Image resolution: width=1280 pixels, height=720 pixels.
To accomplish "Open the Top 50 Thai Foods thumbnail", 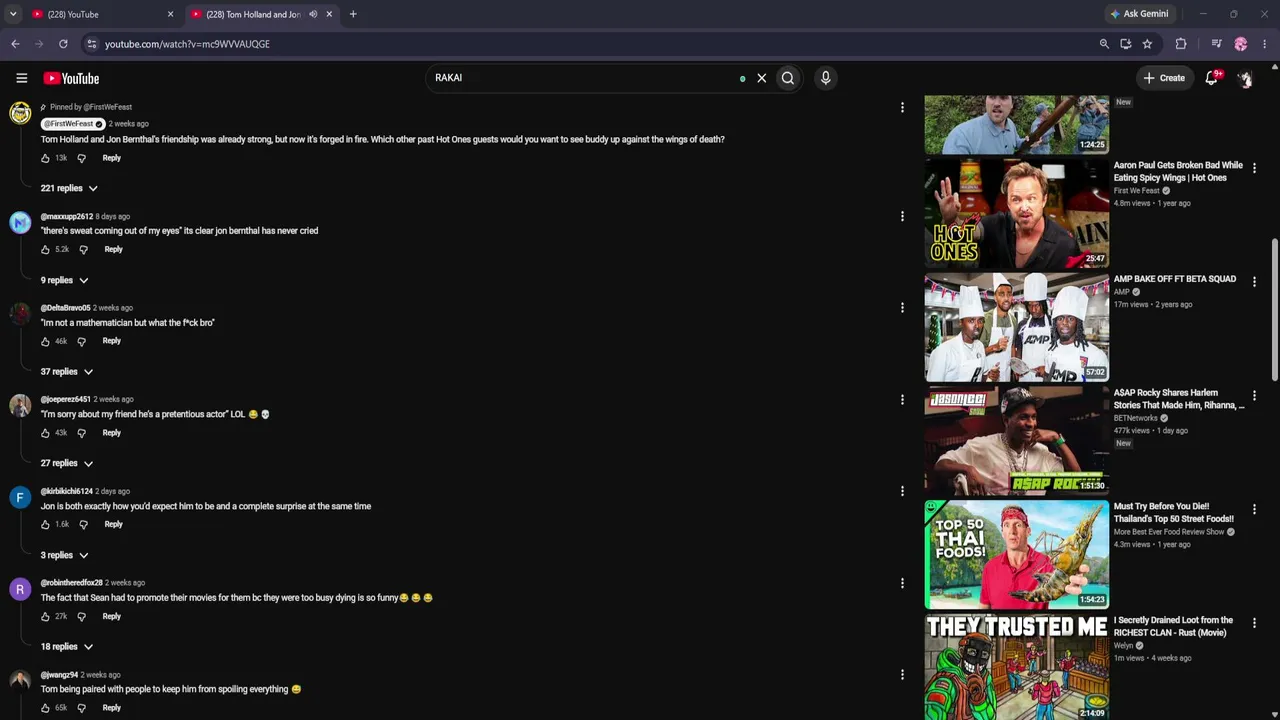I will pos(1017,554).
